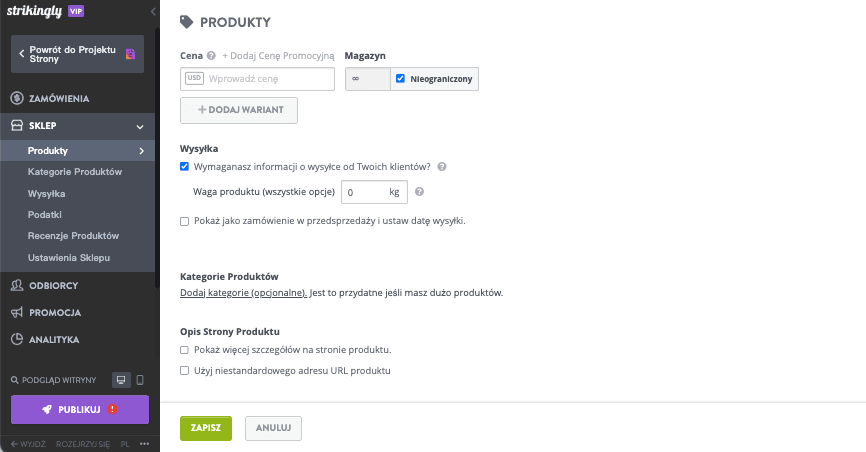Open Kategorie Produktów in sidebar
Screen dimensions: 866x452
pyautogui.click(x=75, y=172)
